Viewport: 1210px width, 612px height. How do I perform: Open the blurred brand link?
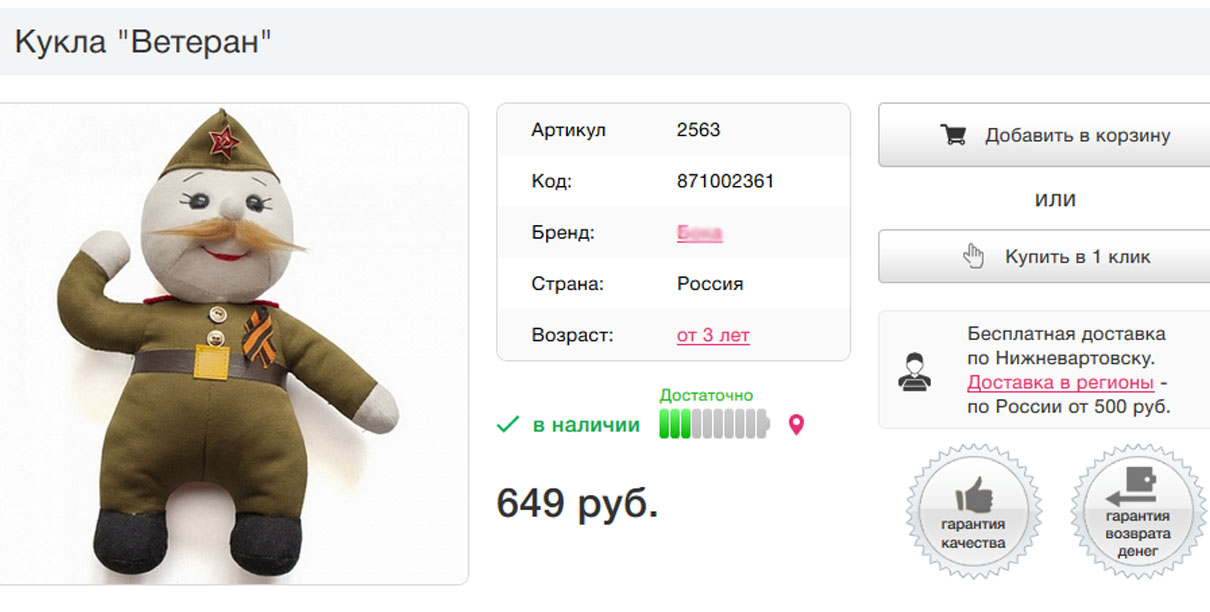point(700,233)
